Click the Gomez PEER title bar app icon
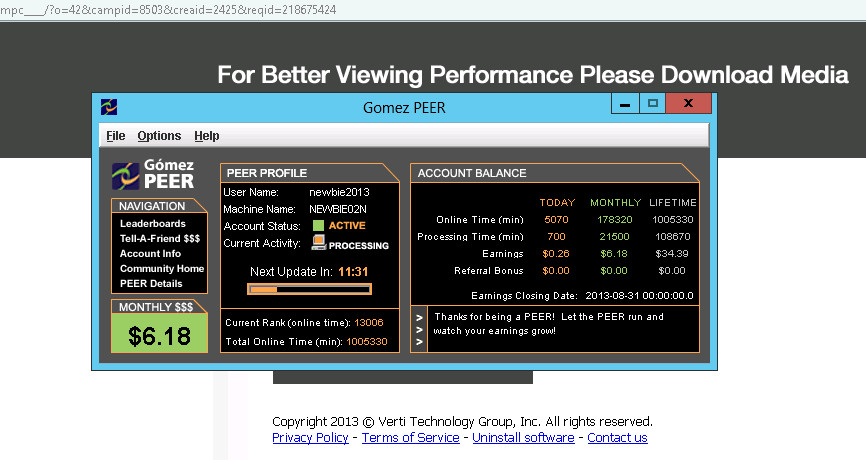 pos(109,107)
